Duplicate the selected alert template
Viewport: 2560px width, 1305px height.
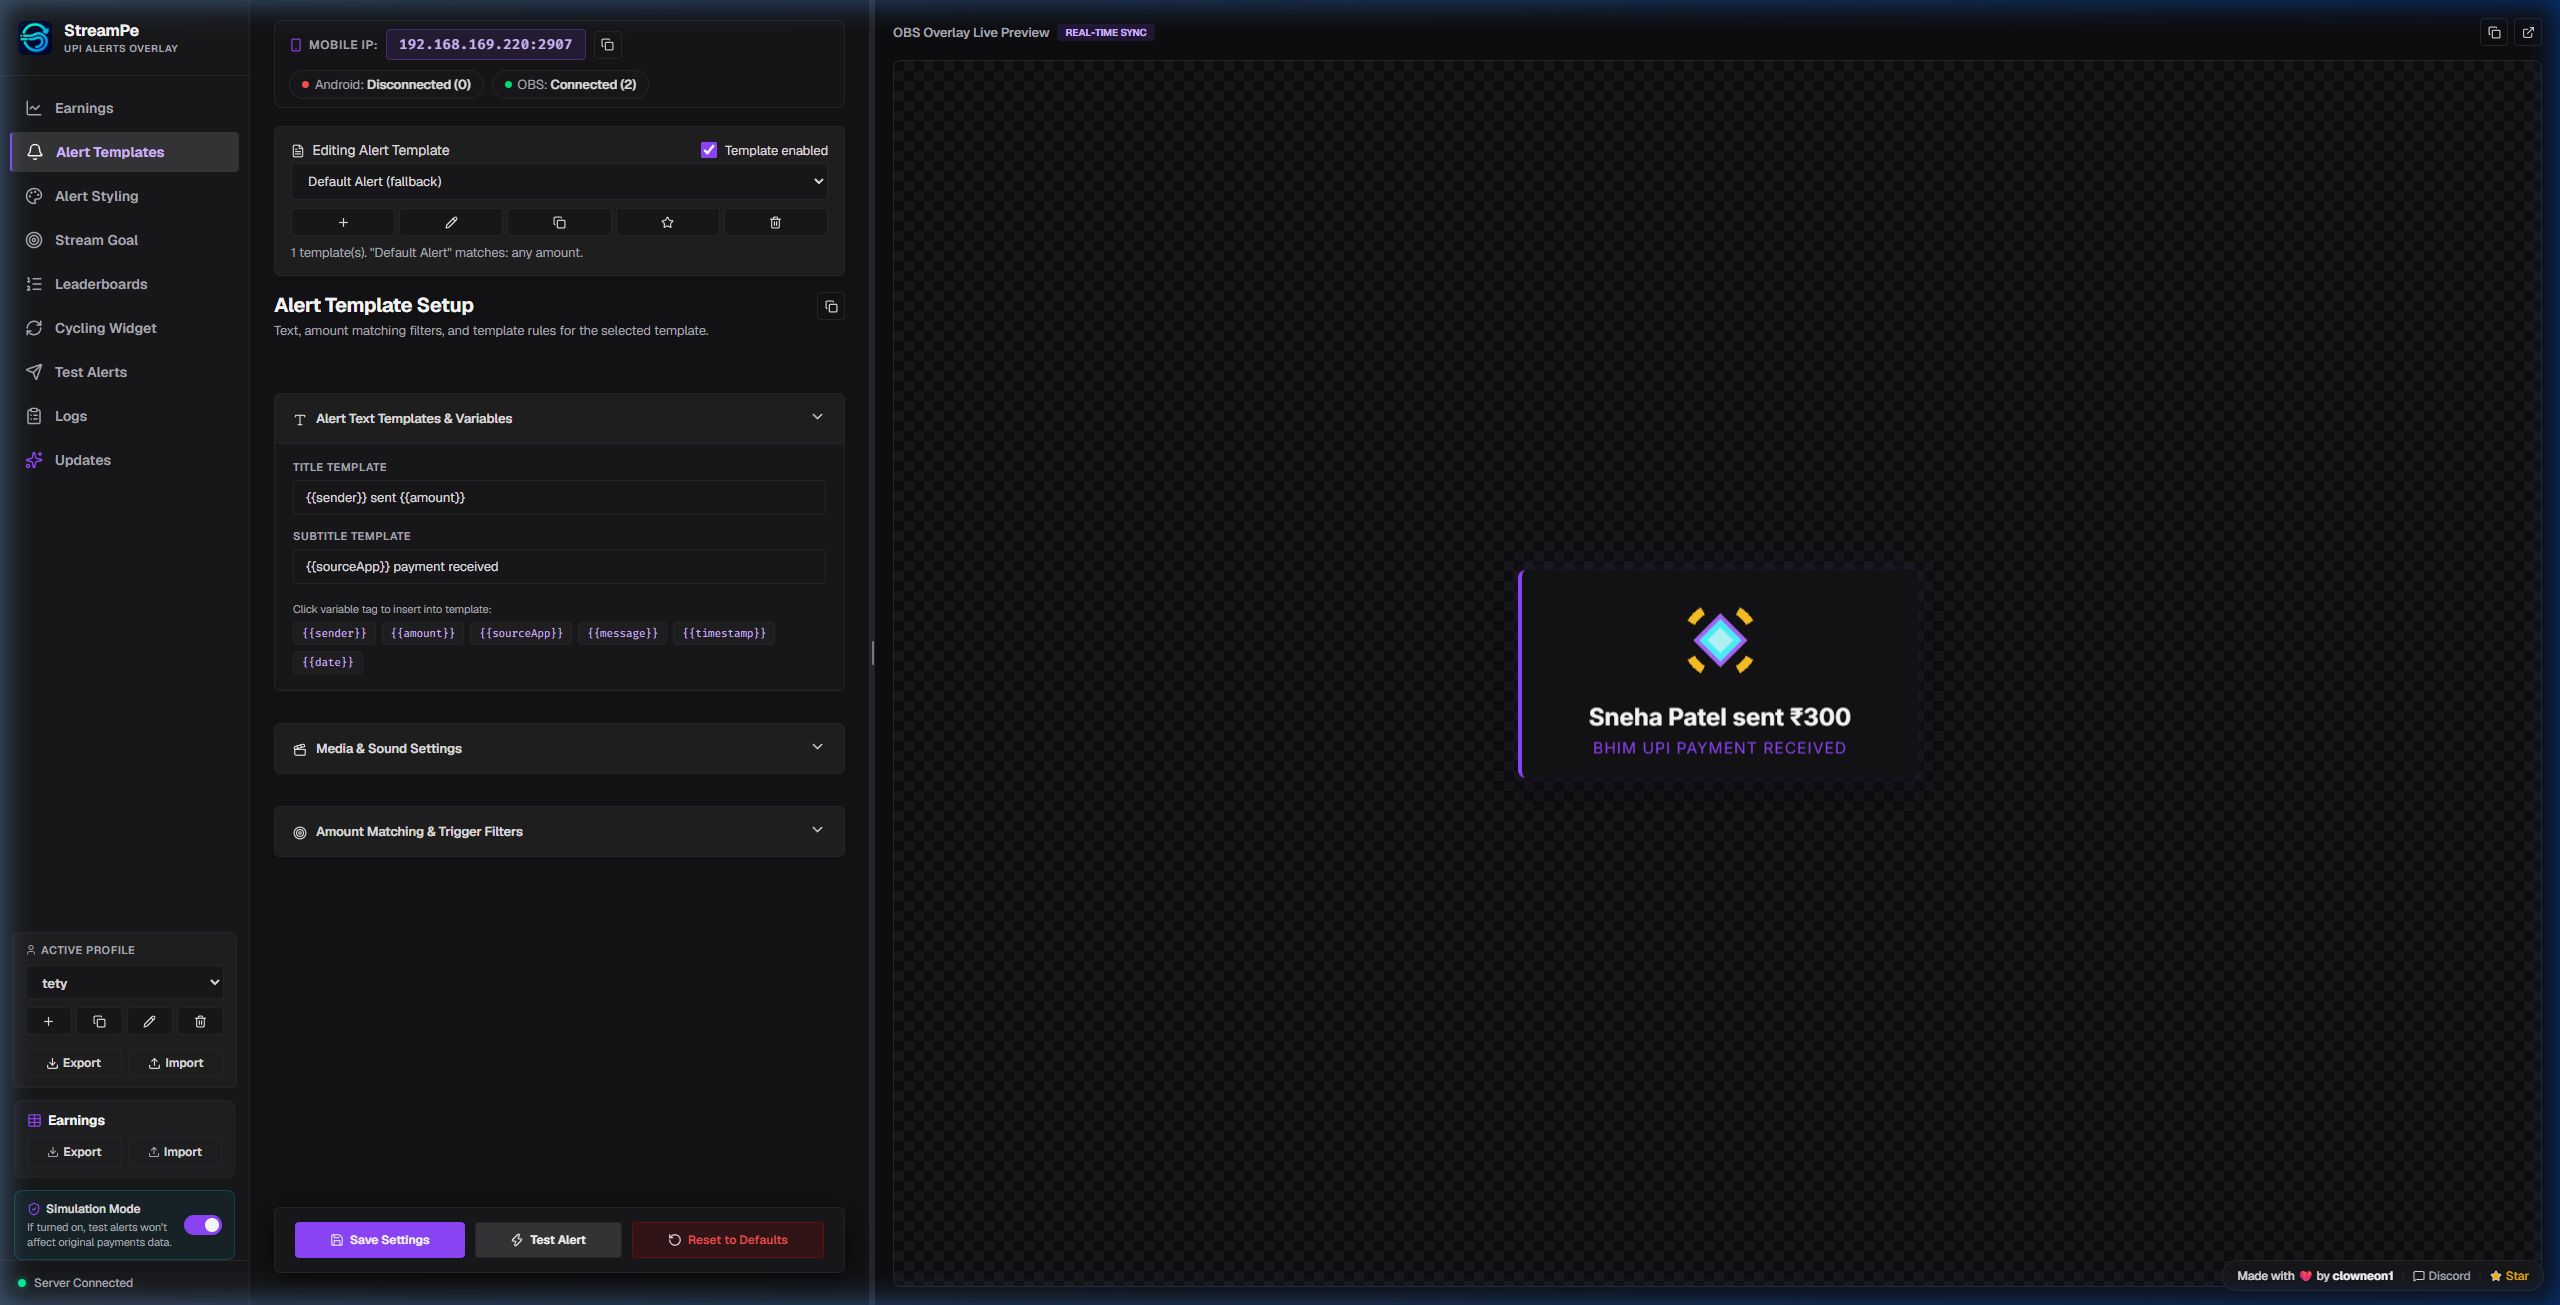559,223
